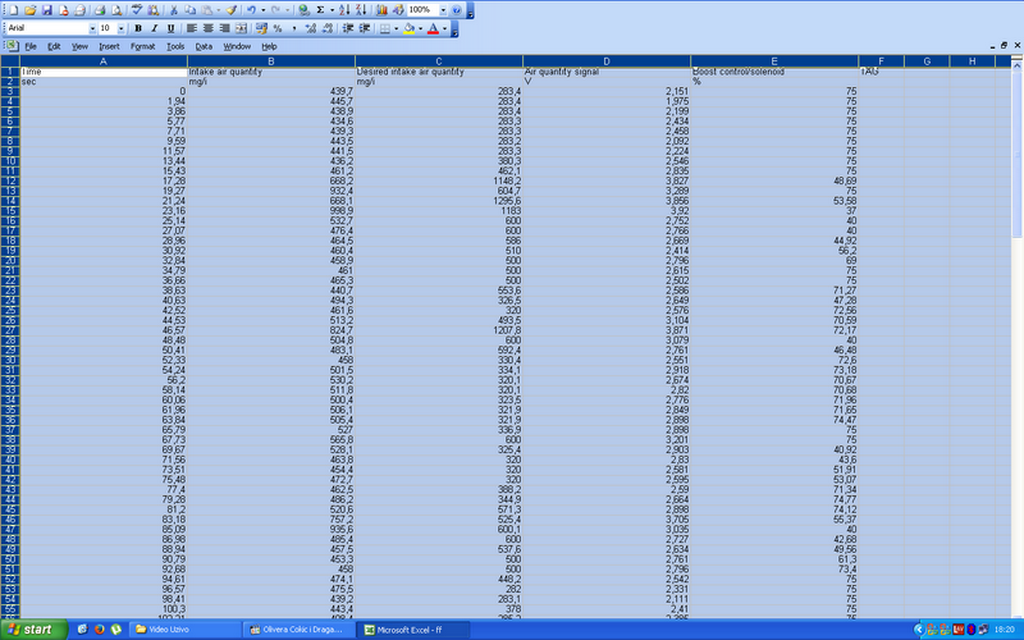Screen dimensions: 1024x640
Task: Click cell Intake air quantity header
Action: tap(271, 72)
